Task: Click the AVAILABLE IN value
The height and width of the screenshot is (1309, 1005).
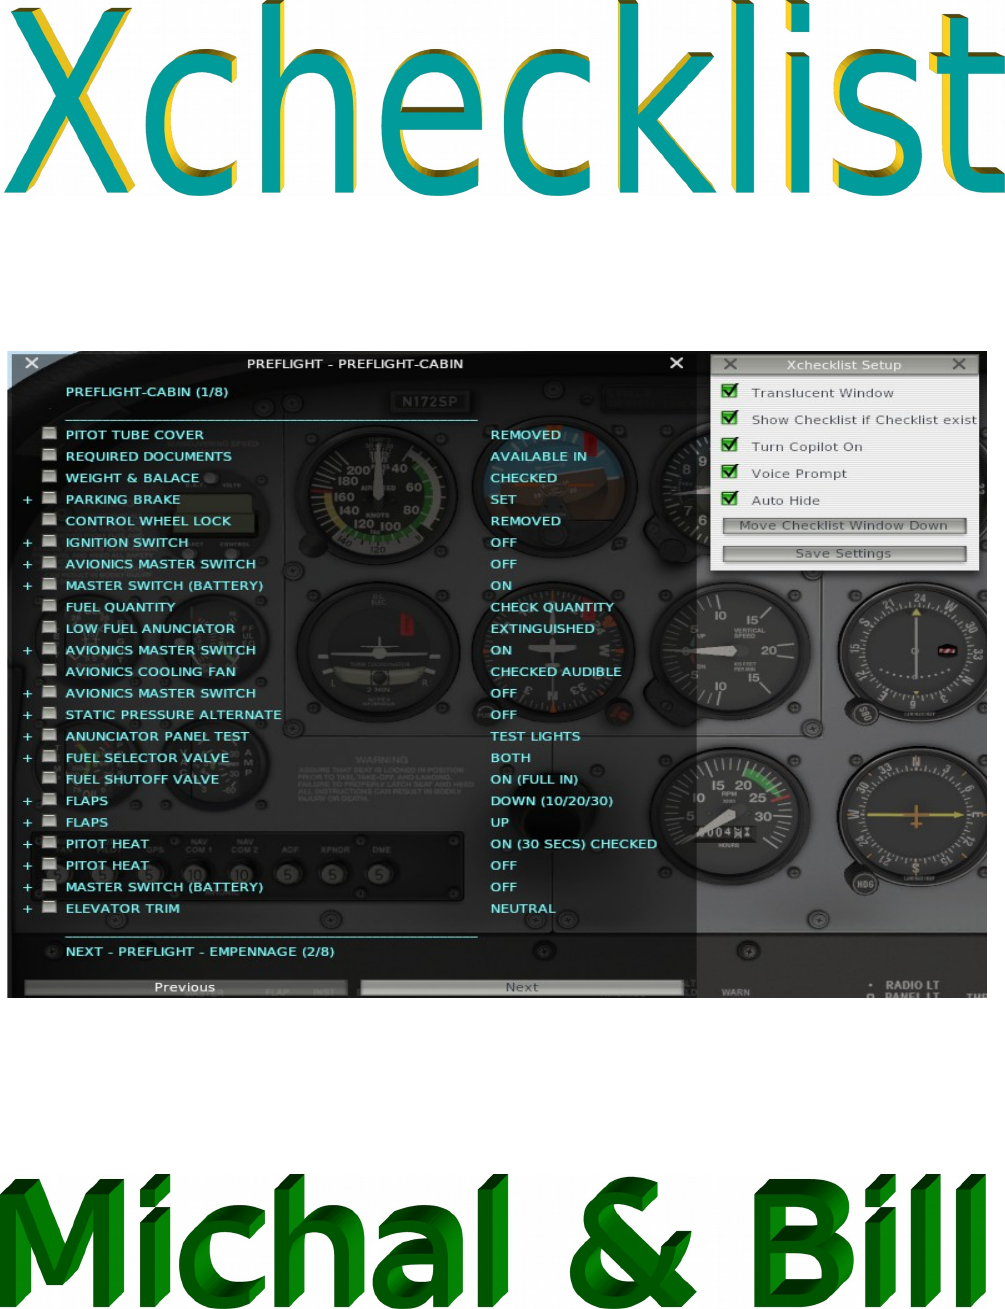Action: click(x=539, y=456)
